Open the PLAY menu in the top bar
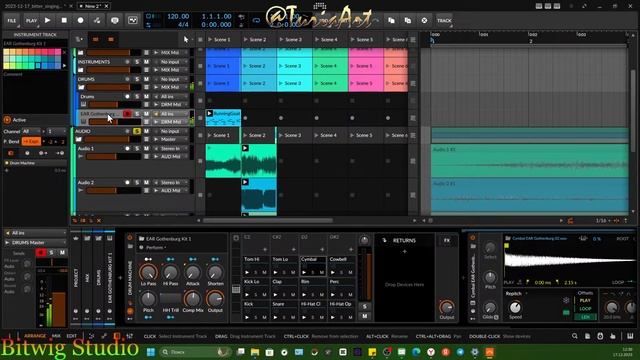The height and width of the screenshot is (360, 640). point(31,20)
